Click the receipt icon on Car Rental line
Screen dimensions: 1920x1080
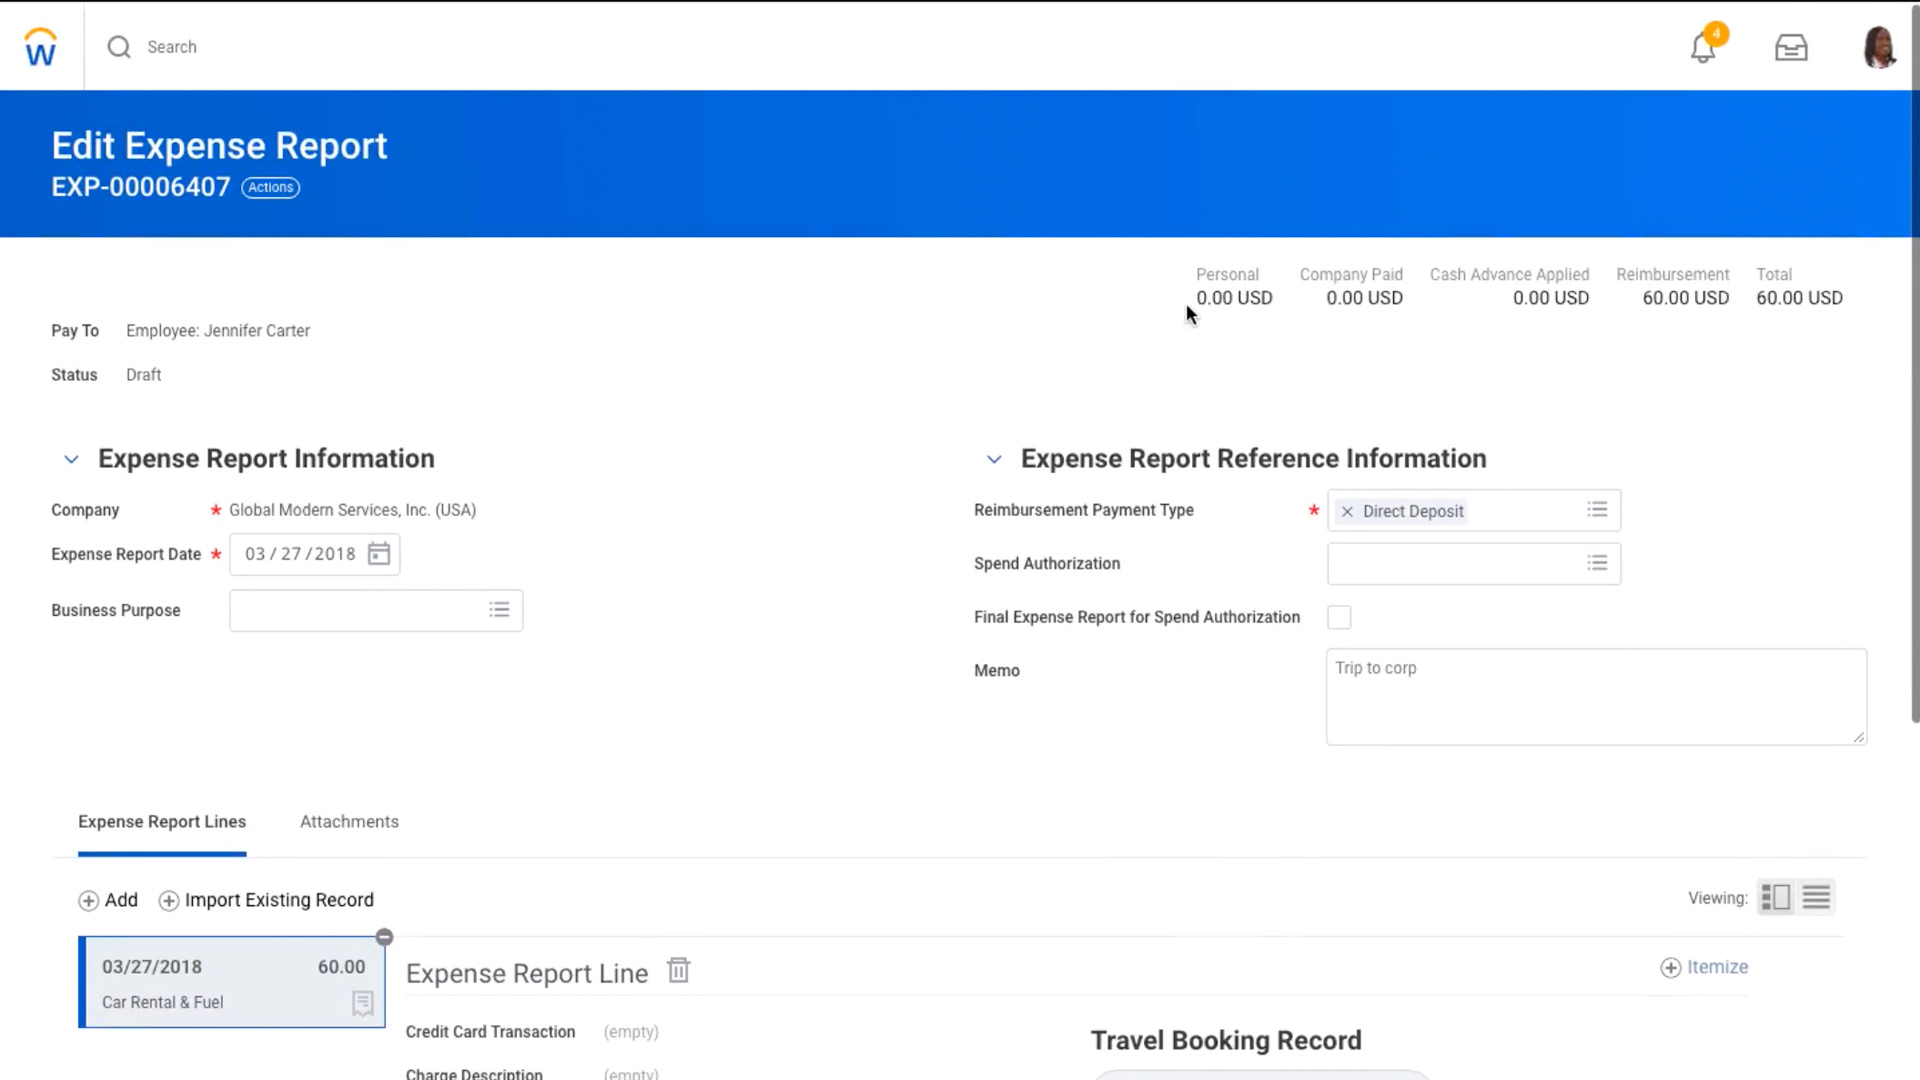point(363,1003)
